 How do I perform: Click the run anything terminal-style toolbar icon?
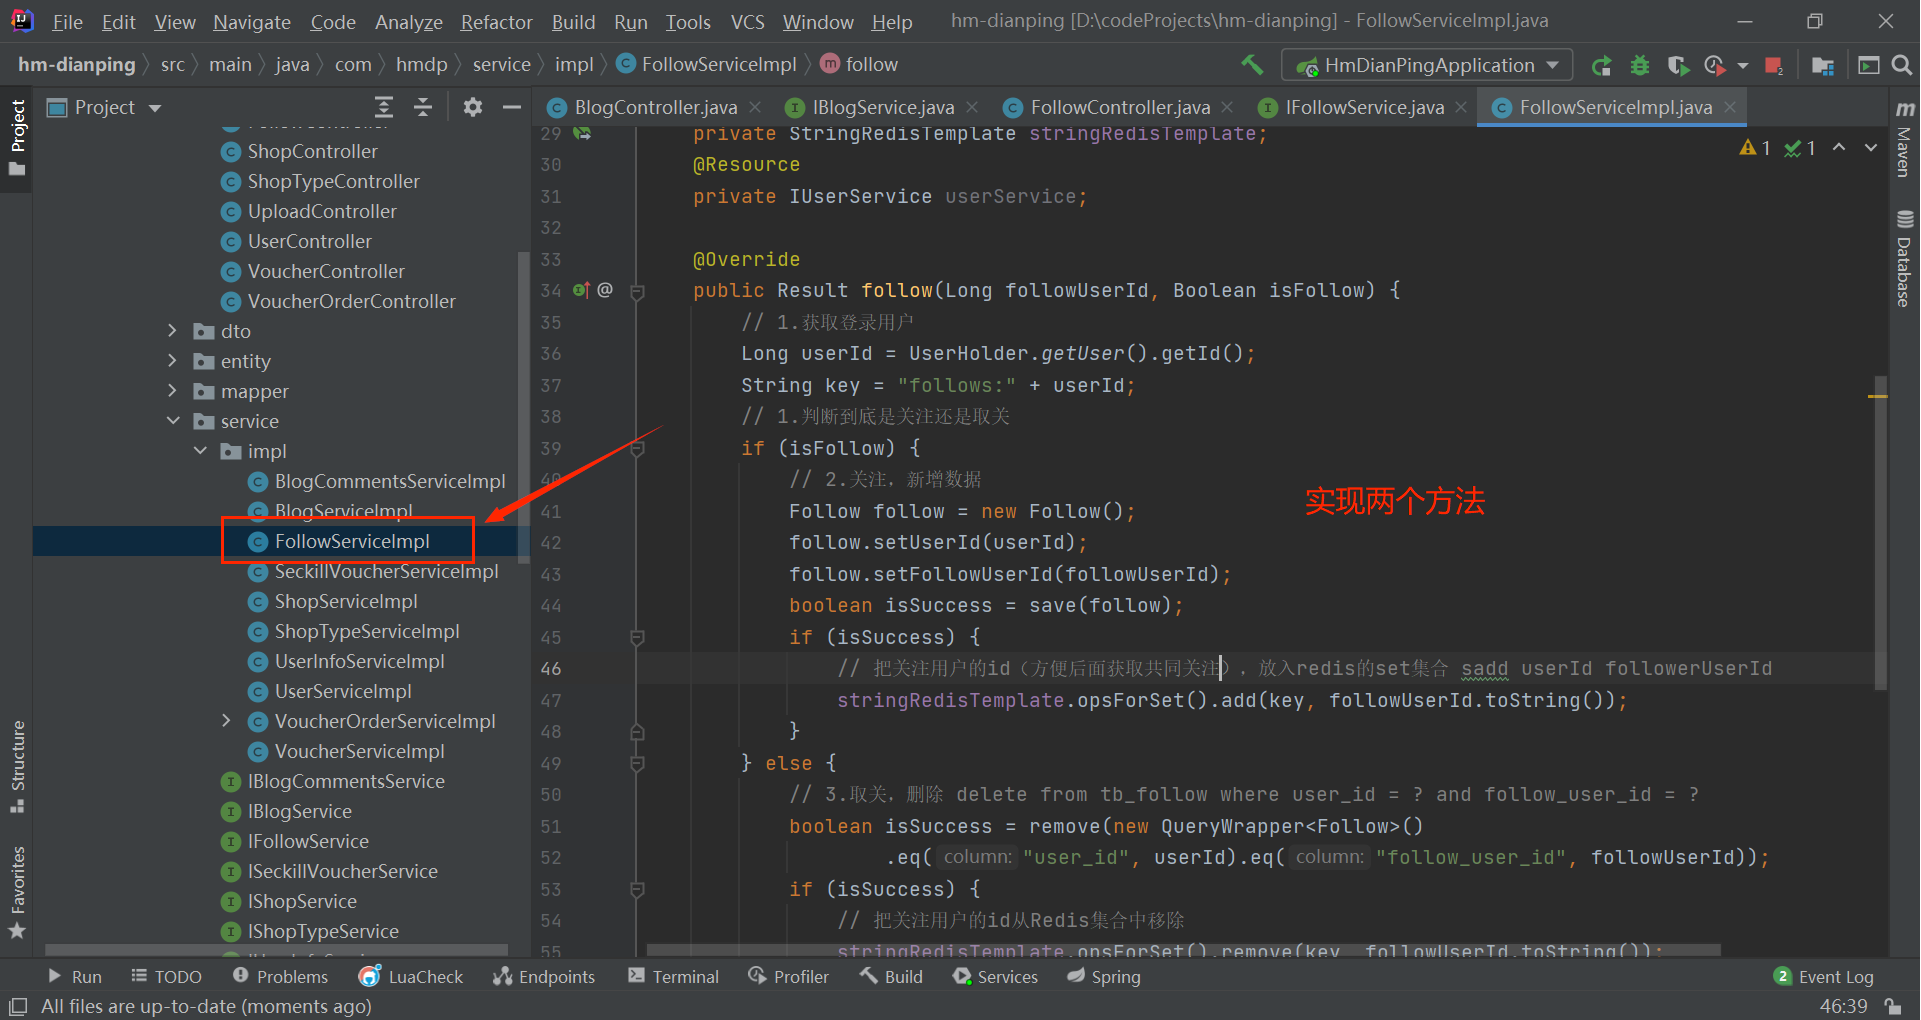(x=1868, y=65)
